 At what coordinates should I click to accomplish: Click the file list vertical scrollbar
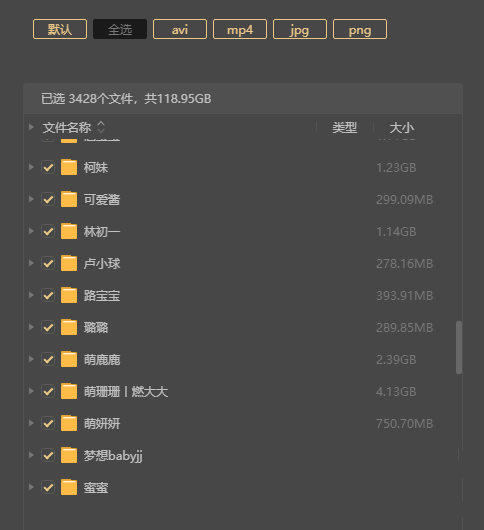click(x=459, y=347)
